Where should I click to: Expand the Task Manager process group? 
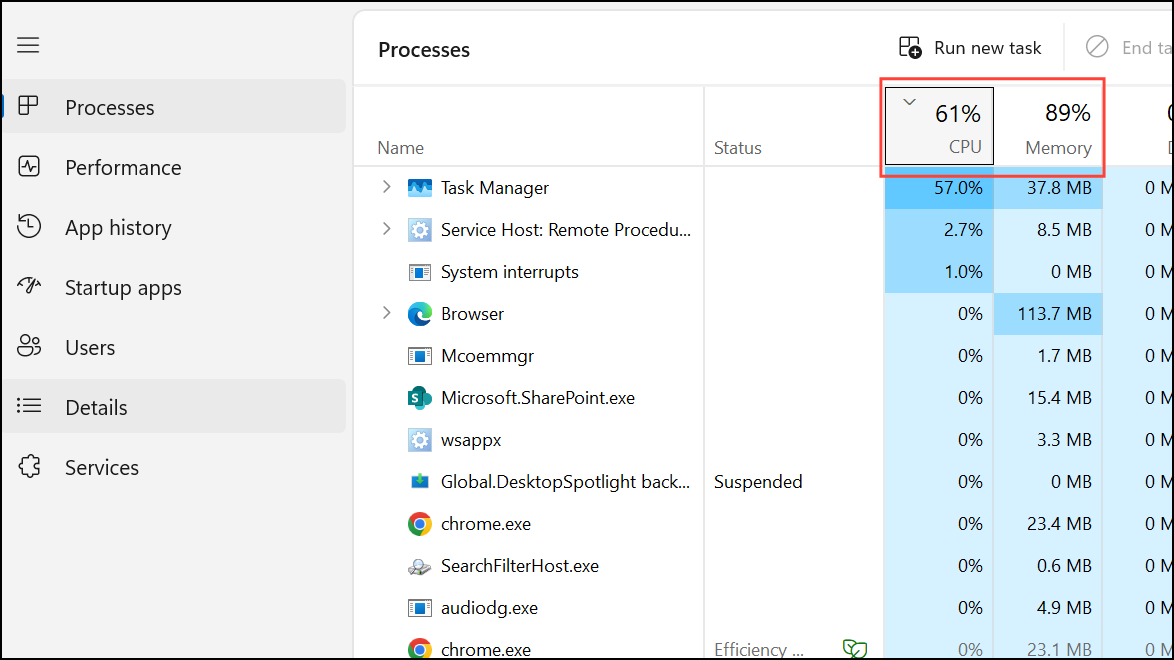click(x=387, y=187)
